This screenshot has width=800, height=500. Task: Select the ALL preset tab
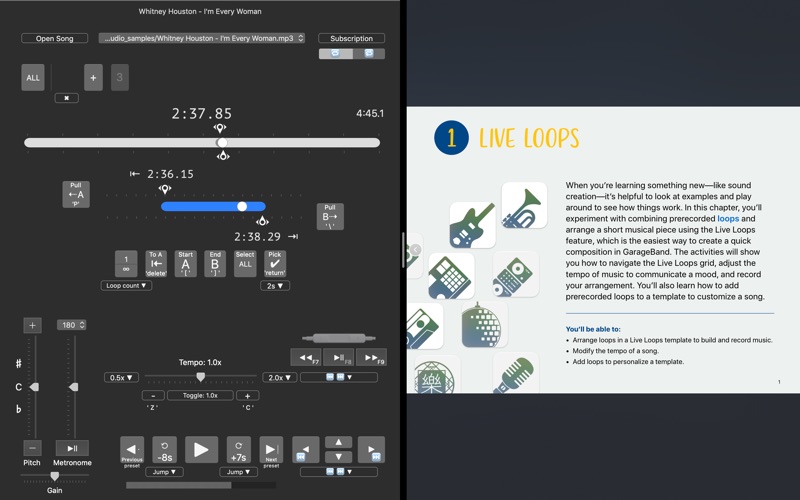pos(33,78)
